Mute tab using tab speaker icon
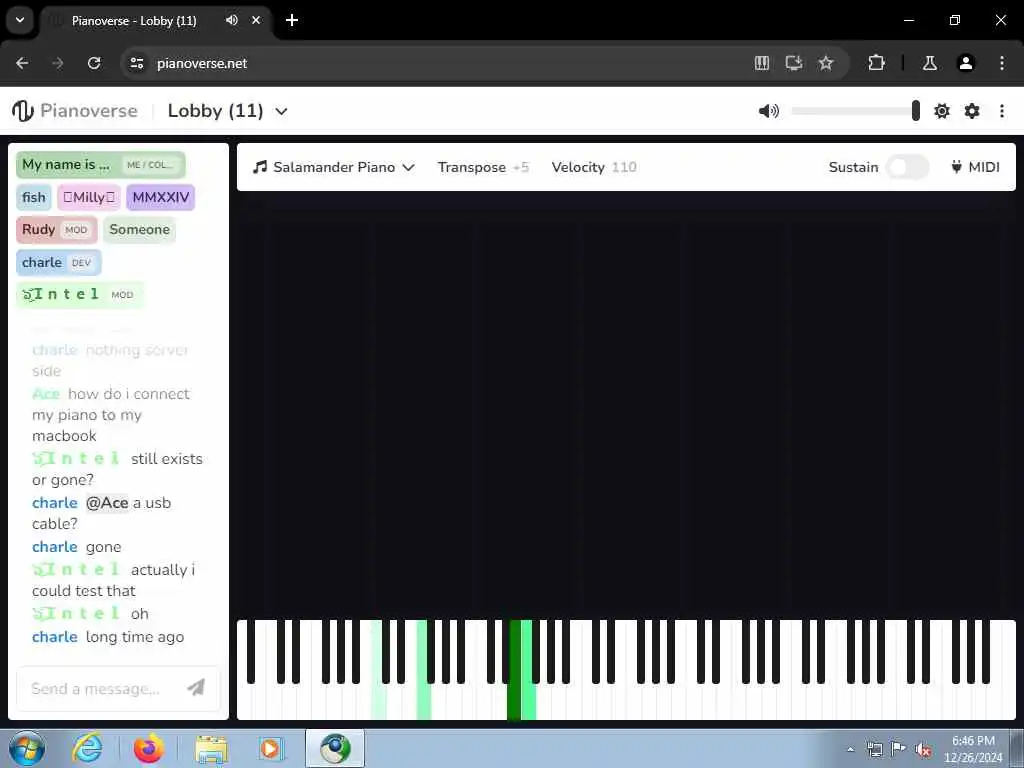 tap(232, 20)
